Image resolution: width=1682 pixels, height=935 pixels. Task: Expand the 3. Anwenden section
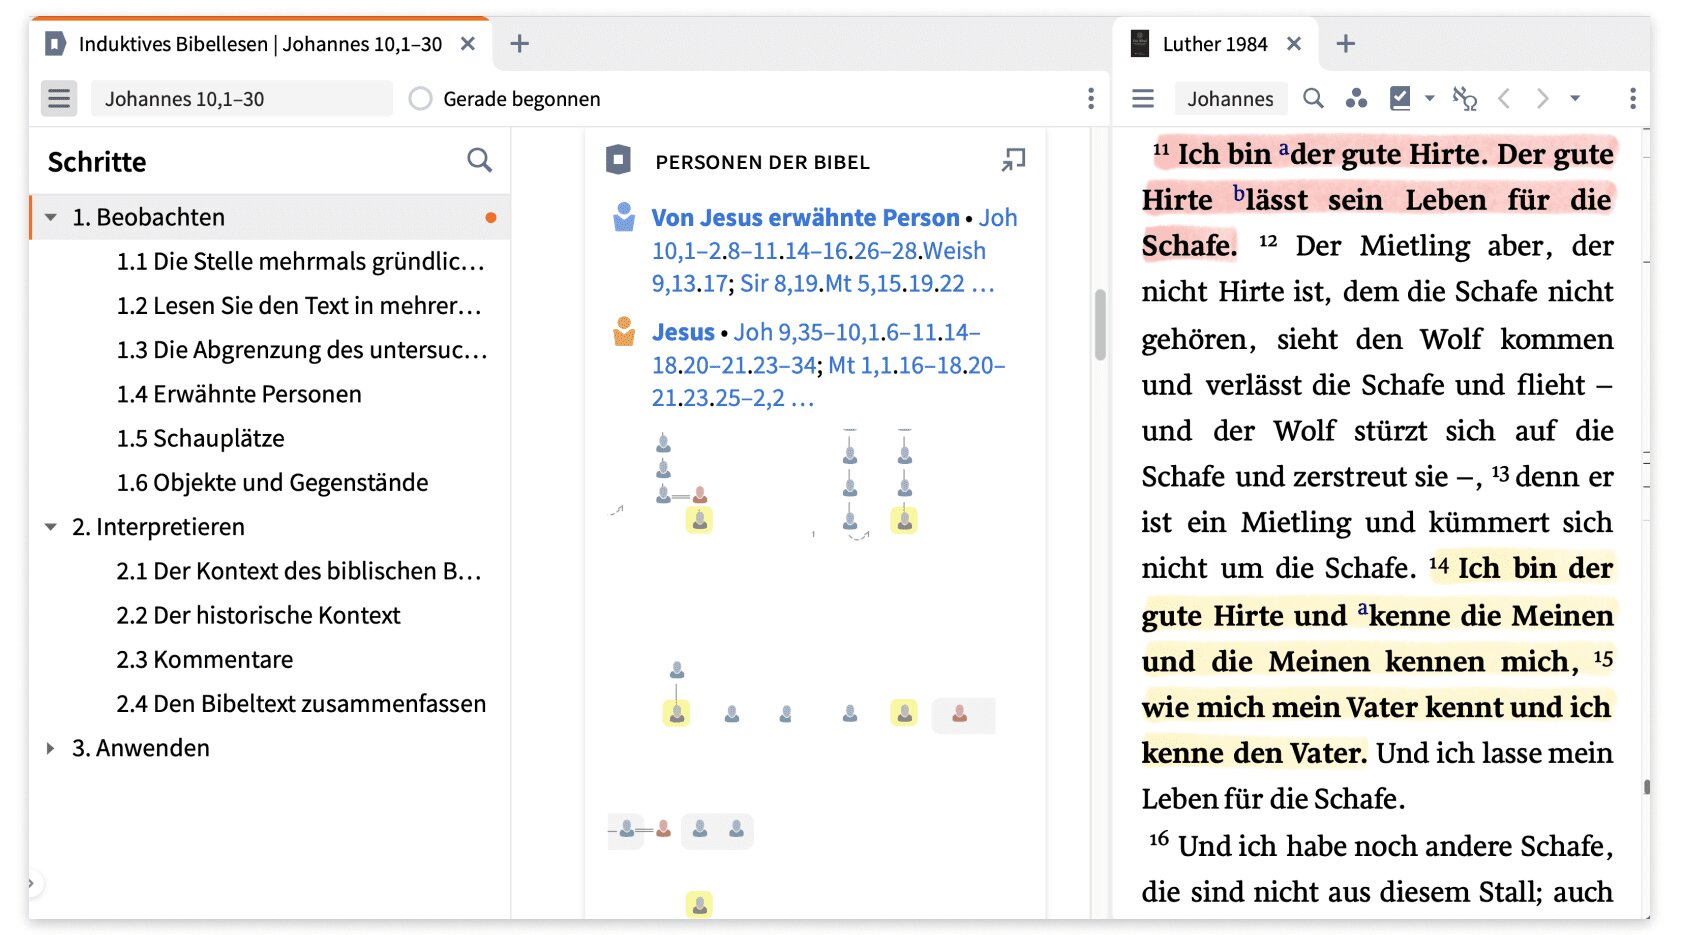click(x=51, y=748)
